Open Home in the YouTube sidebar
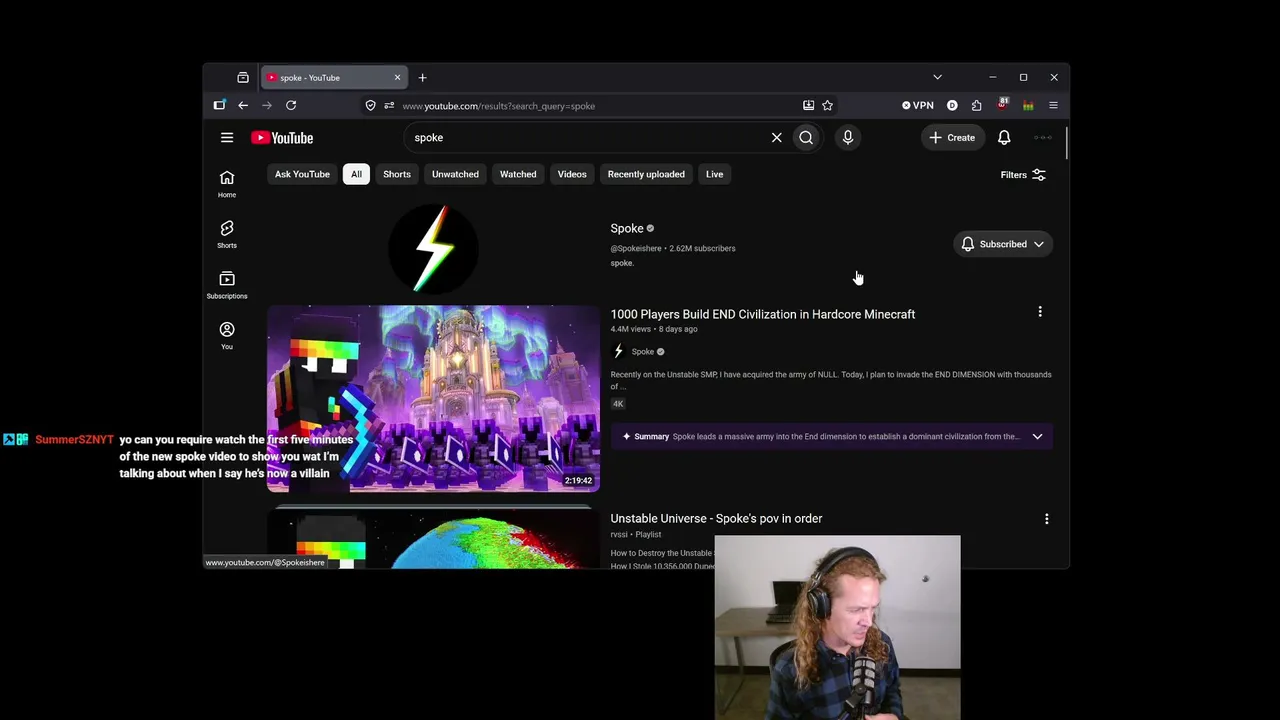Image resolution: width=1280 pixels, height=720 pixels. pos(227,183)
